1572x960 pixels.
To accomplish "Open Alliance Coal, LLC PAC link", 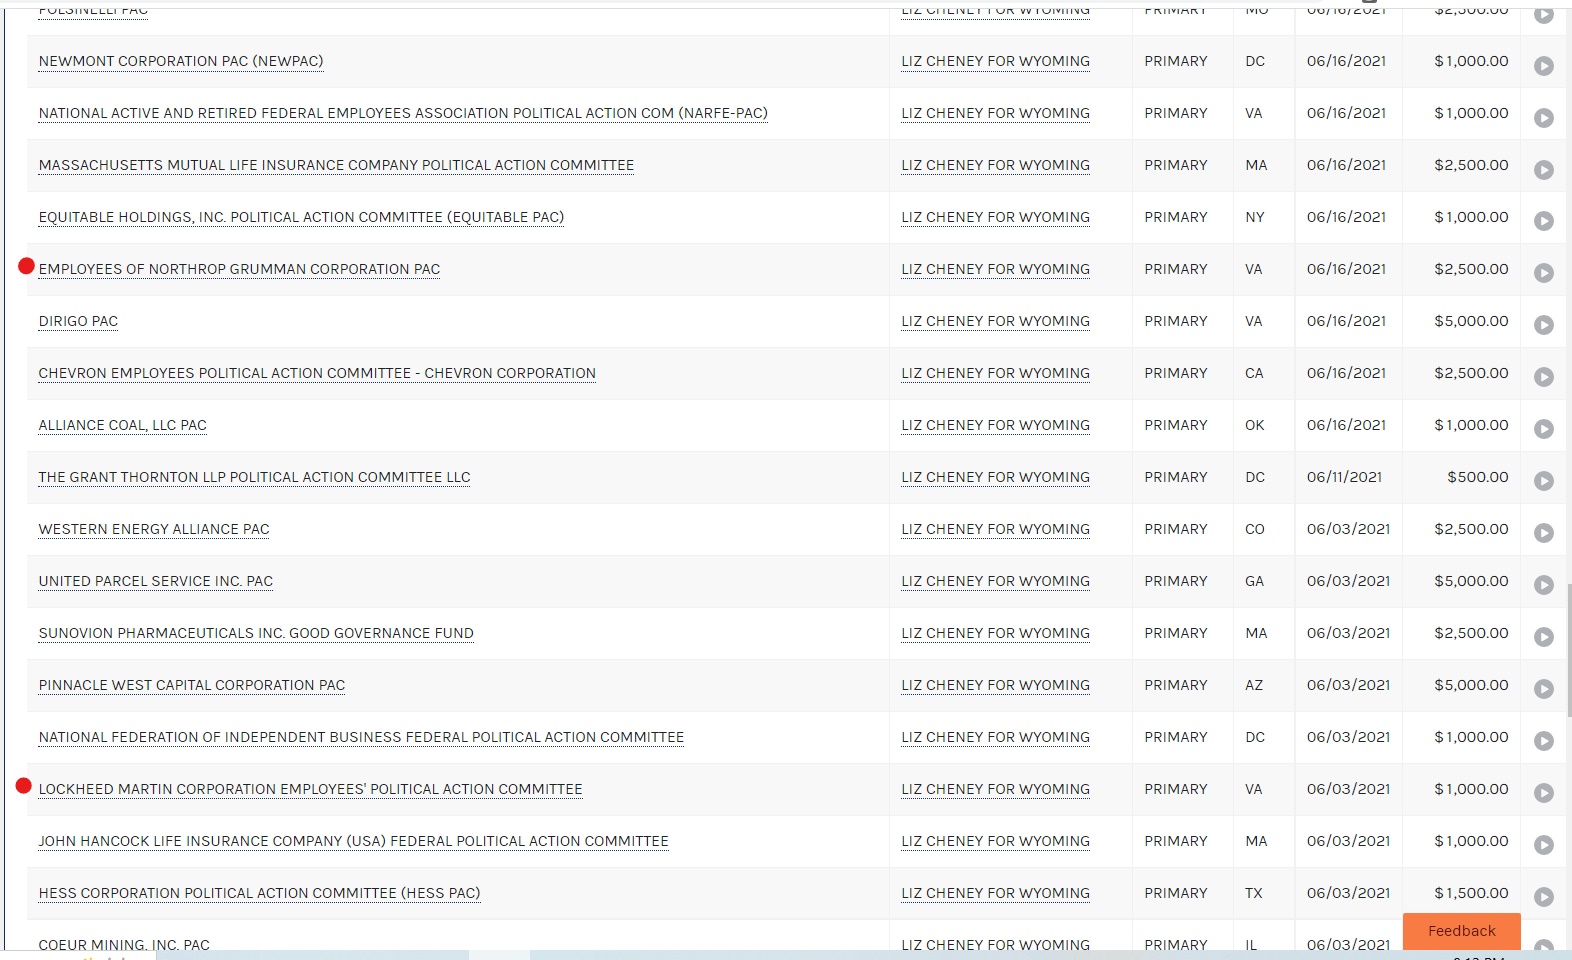I will [x=122, y=425].
